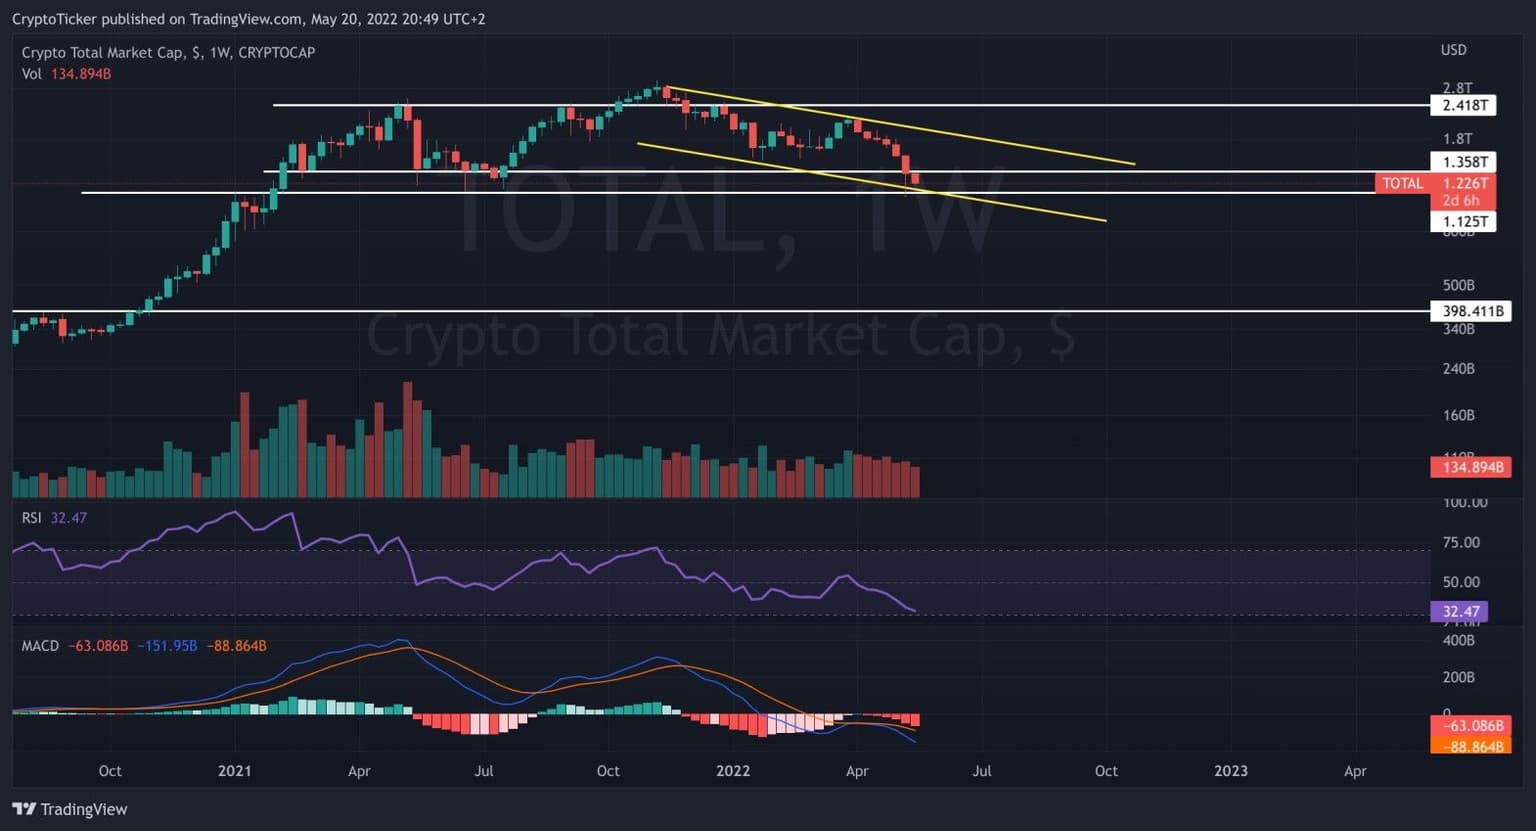This screenshot has width=1536, height=831.
Task: Click the red TOTAL price tag
Action: coord(1402,183)
